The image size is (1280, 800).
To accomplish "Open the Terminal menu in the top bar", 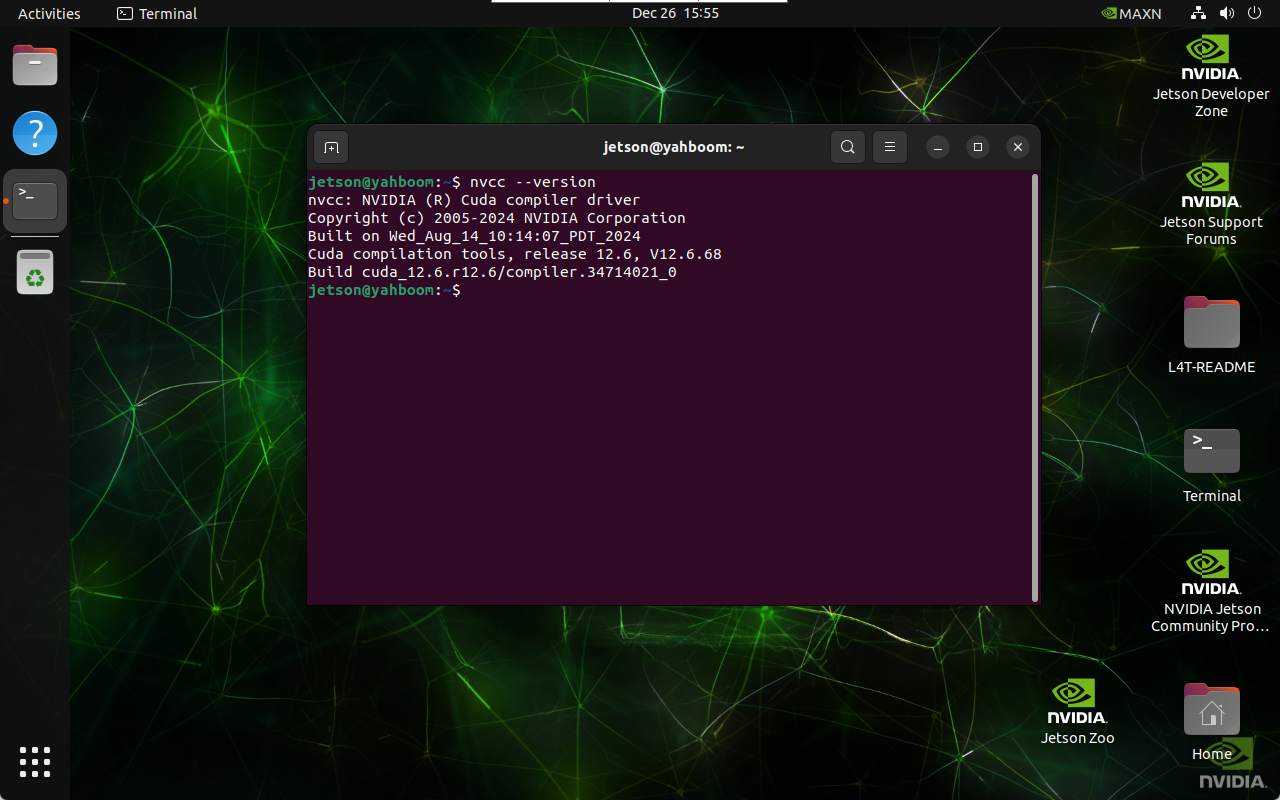I will click(x=156, y=13).
